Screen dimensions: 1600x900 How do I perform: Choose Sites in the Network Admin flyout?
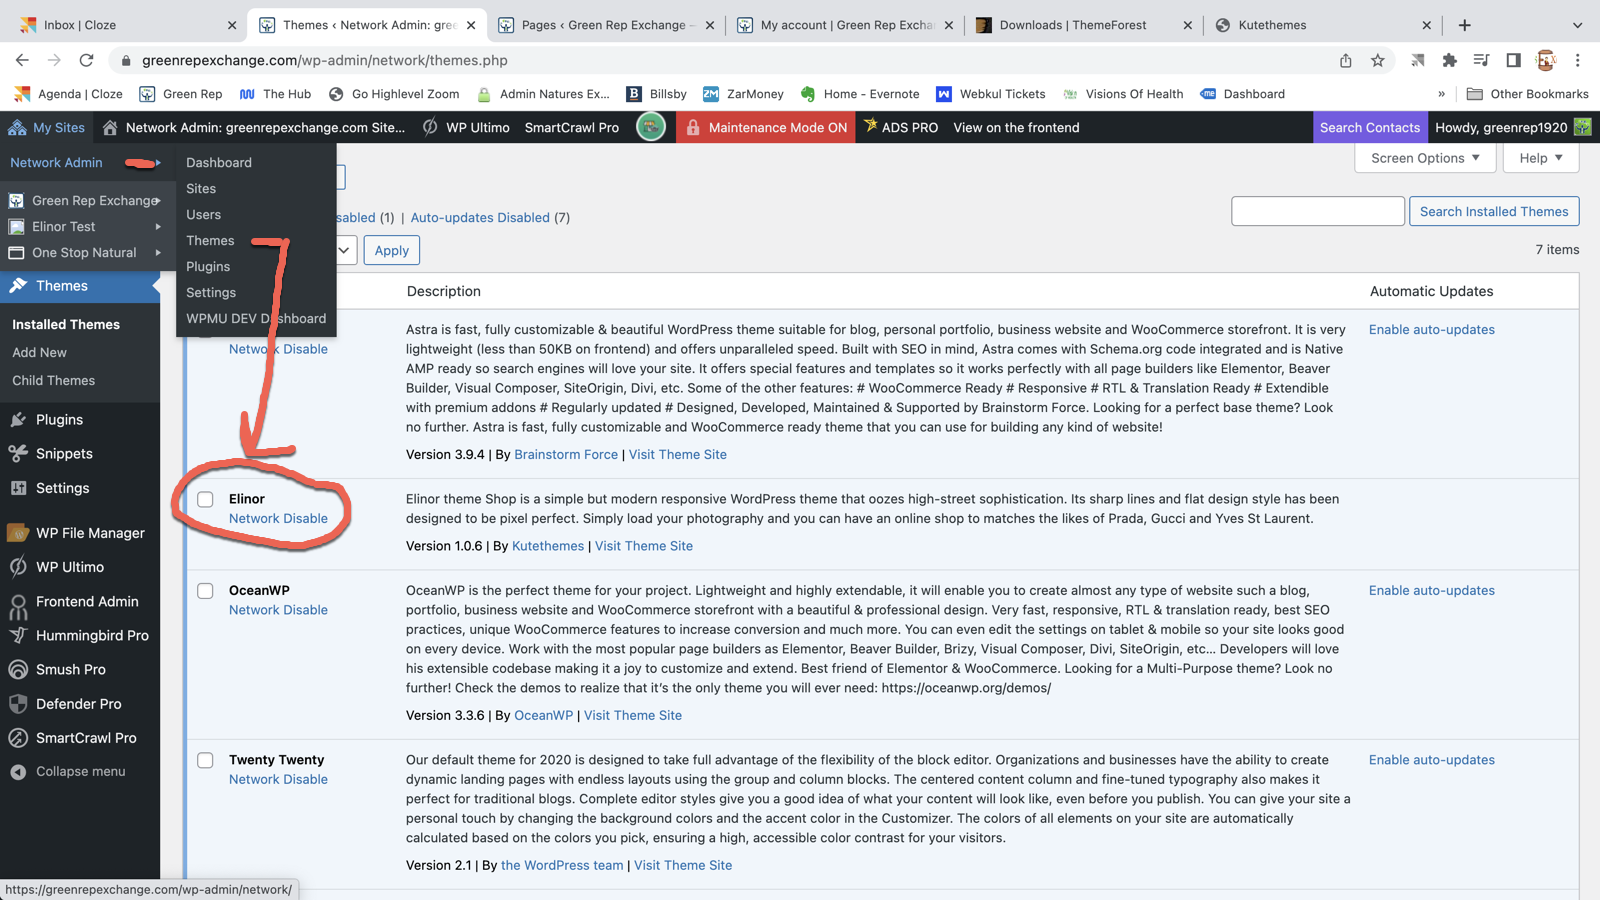tap(201, 188)
